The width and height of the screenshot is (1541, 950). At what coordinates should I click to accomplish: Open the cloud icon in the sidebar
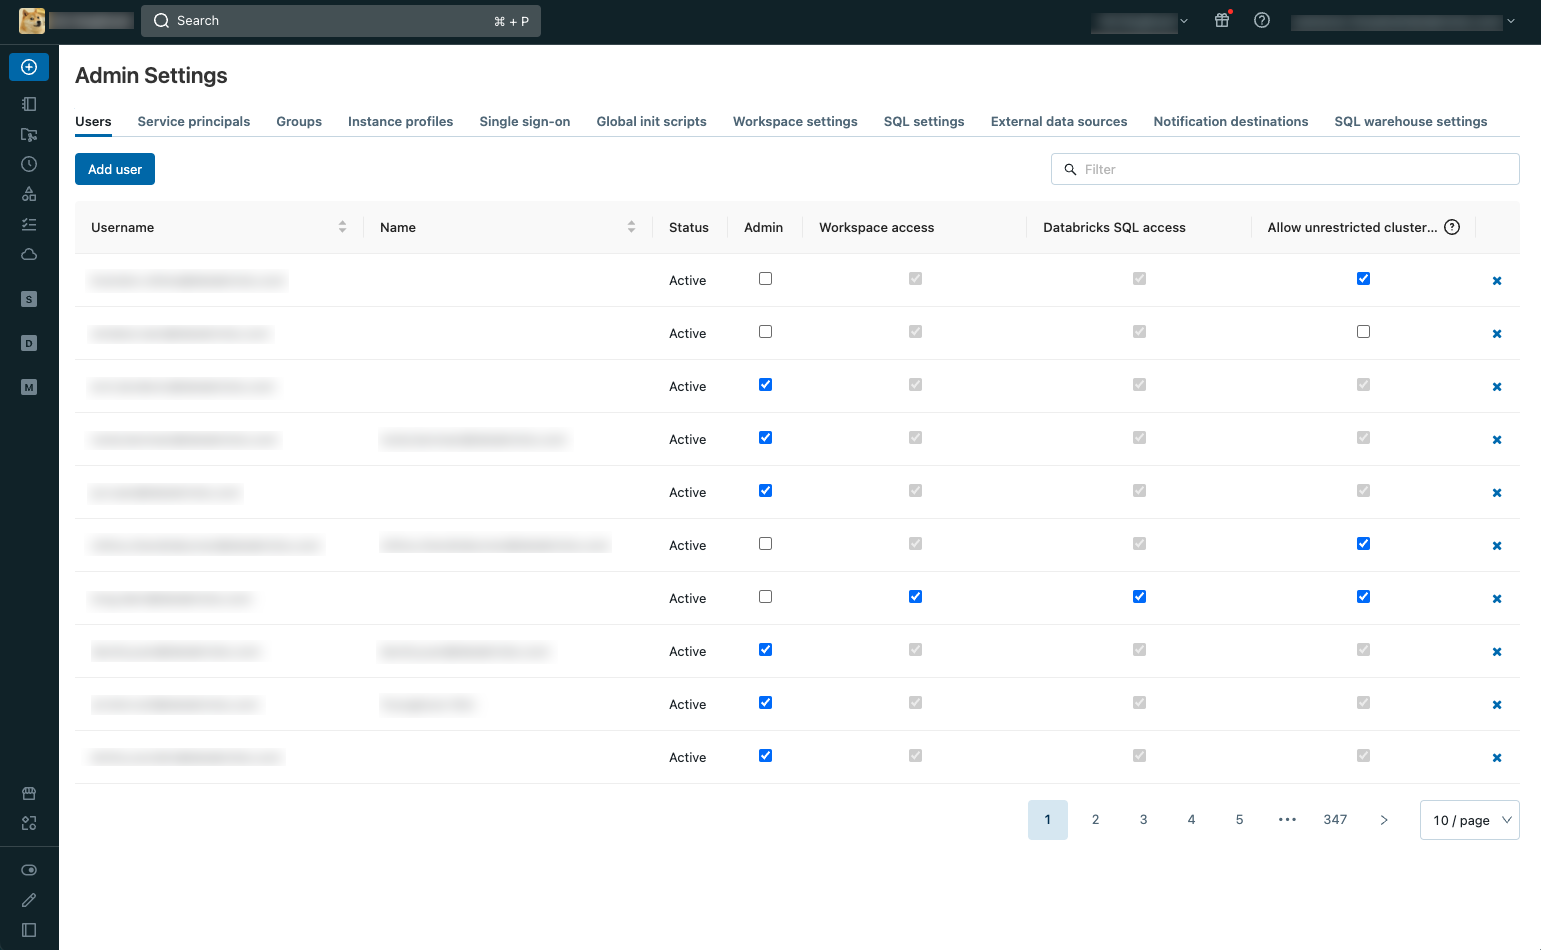(29, 254)
